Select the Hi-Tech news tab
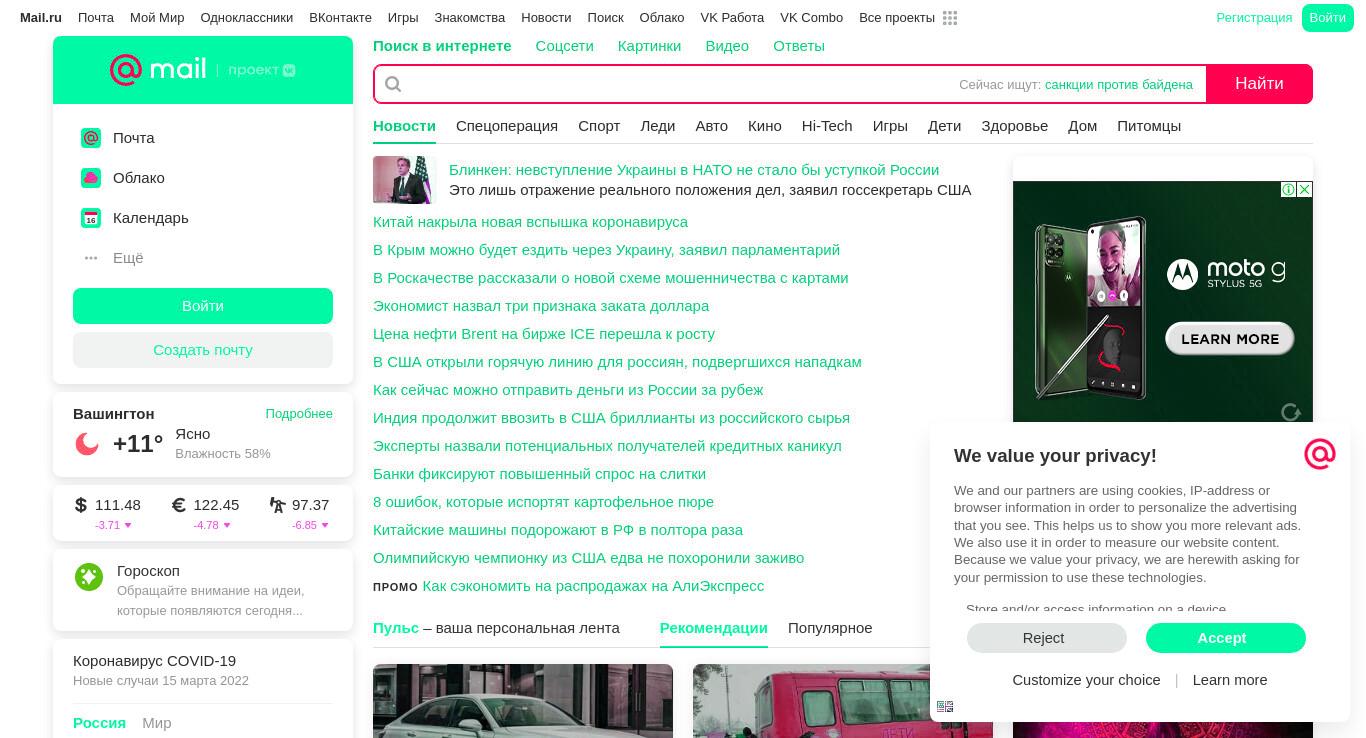Viewport: 1366px width, 738px height. click(827, 126)
